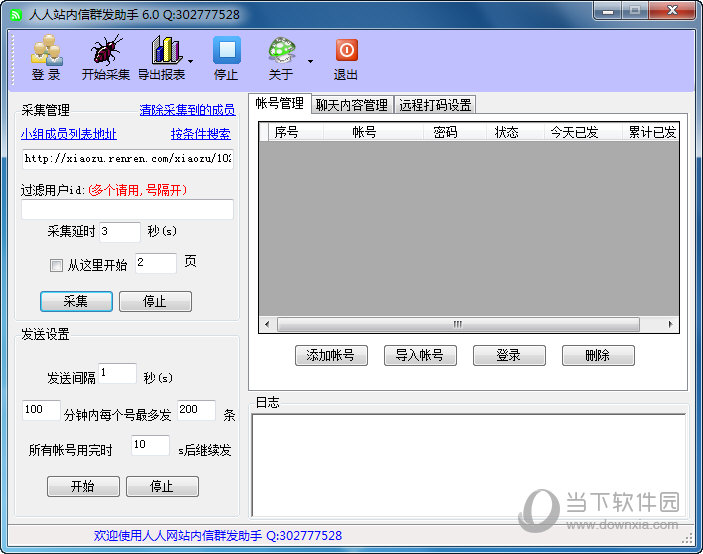Click the account table horizontal scrollbar thumb

(458, 324)
